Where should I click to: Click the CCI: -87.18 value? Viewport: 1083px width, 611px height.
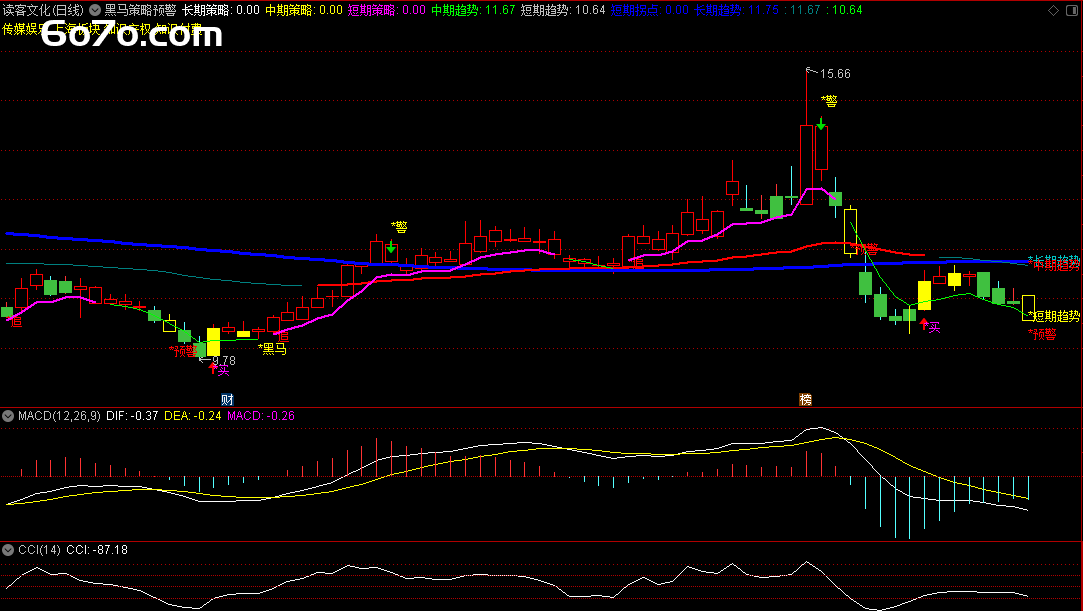pyautogui.click(x=97, y=550)
